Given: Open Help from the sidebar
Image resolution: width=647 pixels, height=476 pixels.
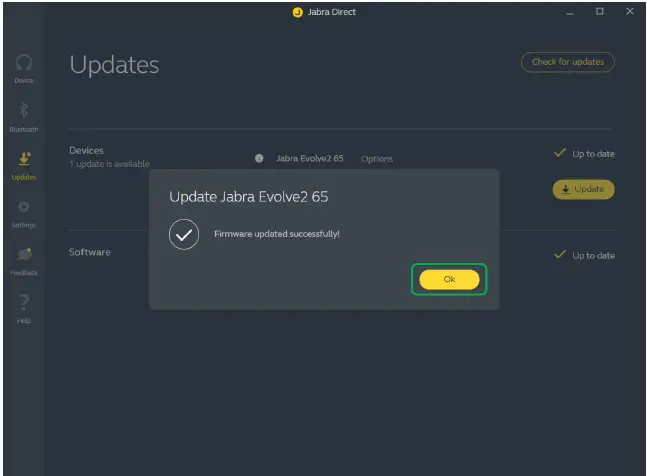Looking at the screenshot, I should pos(24,309).
